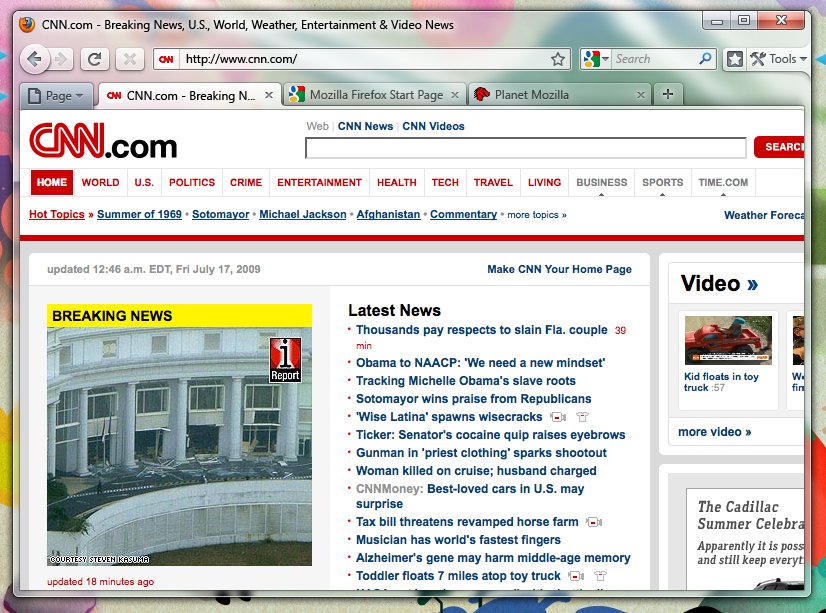Viewport: 826px width, 613px height.
Task: Open the CRIME section
Action: click(246, 183)
